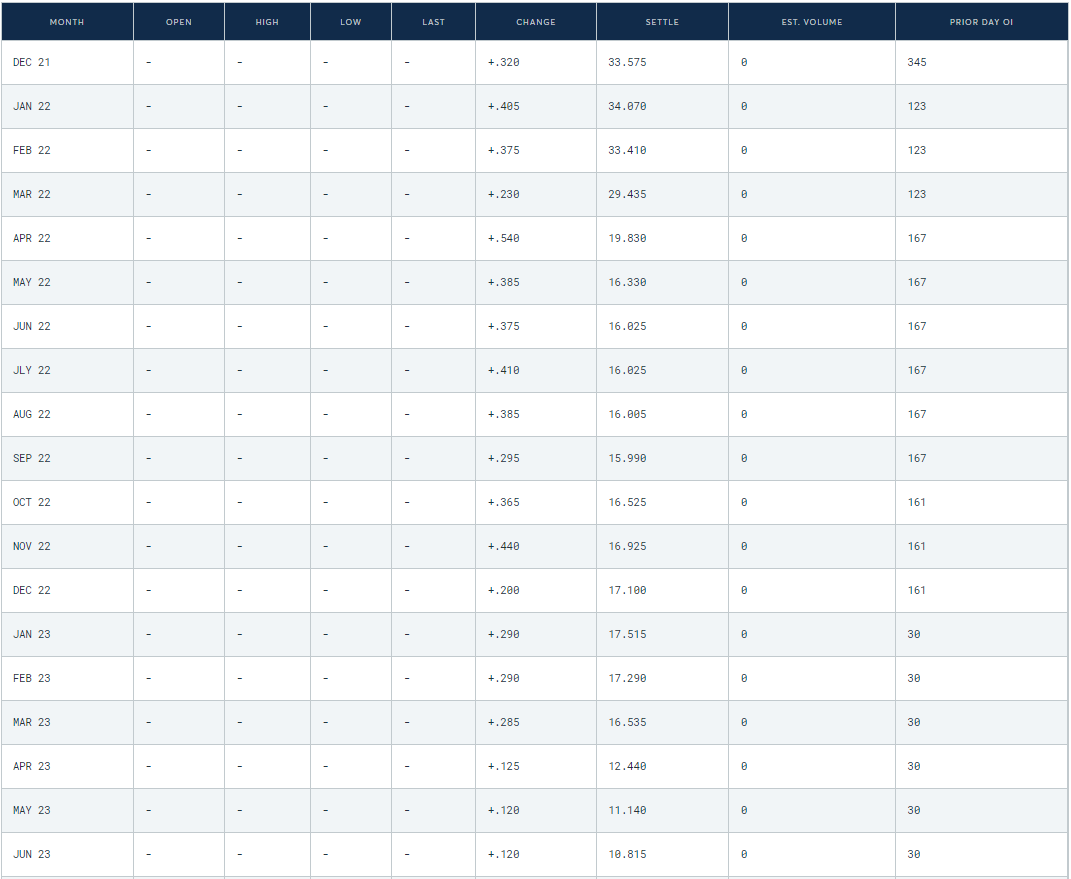The image size is (1071, 879).
Task: Click the OPEN column header
Action: point(179,22)
